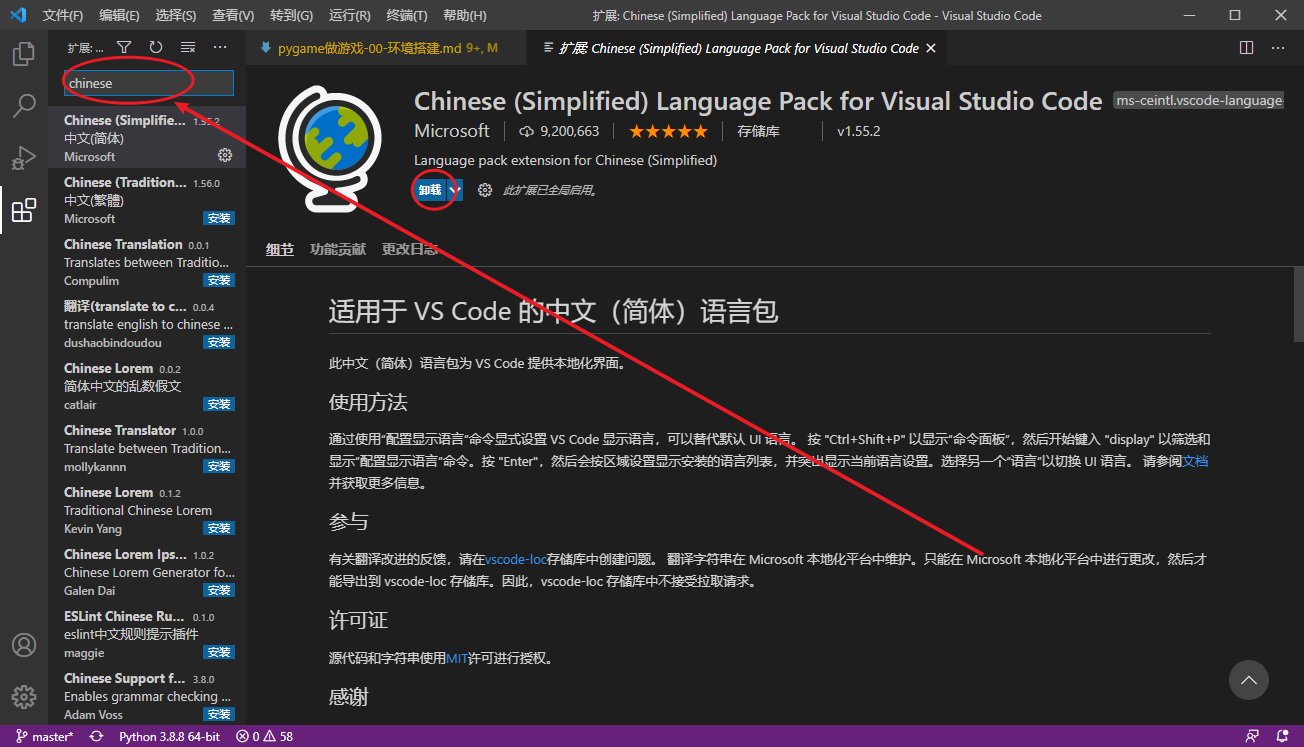
Task: Select the 细节 details tab
Action: click(x=280, y=249)
